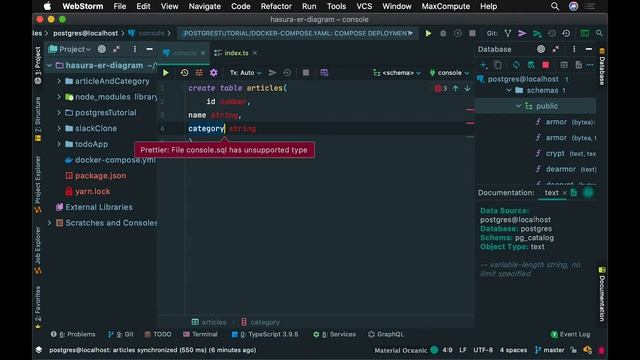Collapse the public schema node
Image resolution: width=640 pixels, height=360 pixels.
pyautogui.click(x=518, y=106)
